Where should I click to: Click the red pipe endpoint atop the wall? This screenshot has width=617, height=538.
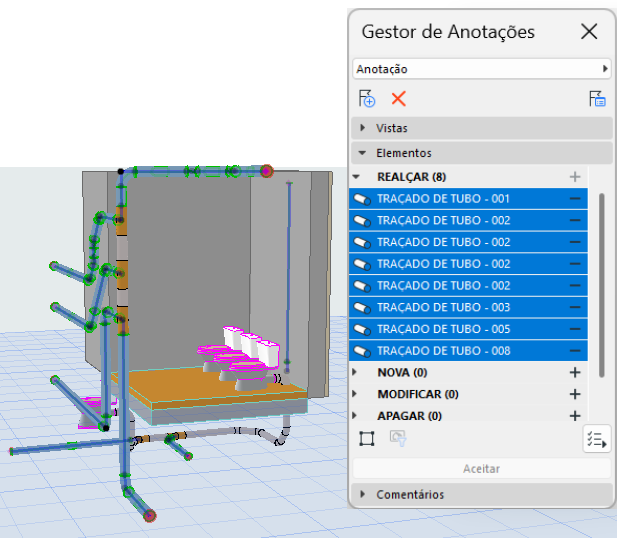(266, 171)
